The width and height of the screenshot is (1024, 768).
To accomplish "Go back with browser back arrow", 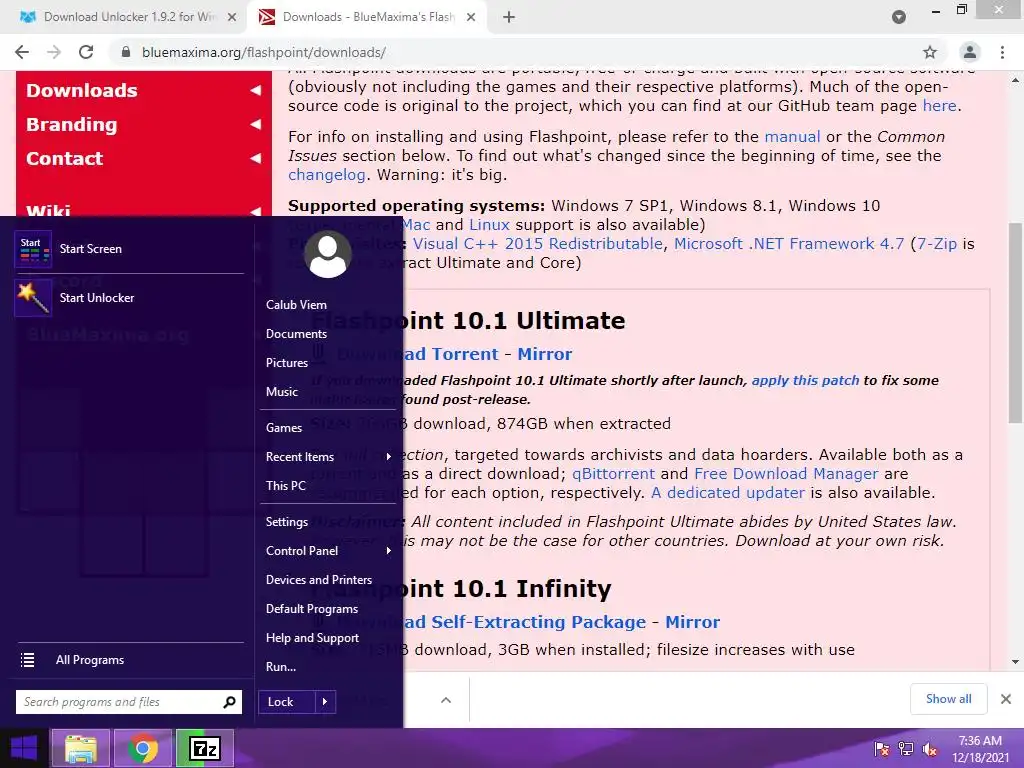I will [22, 52].
